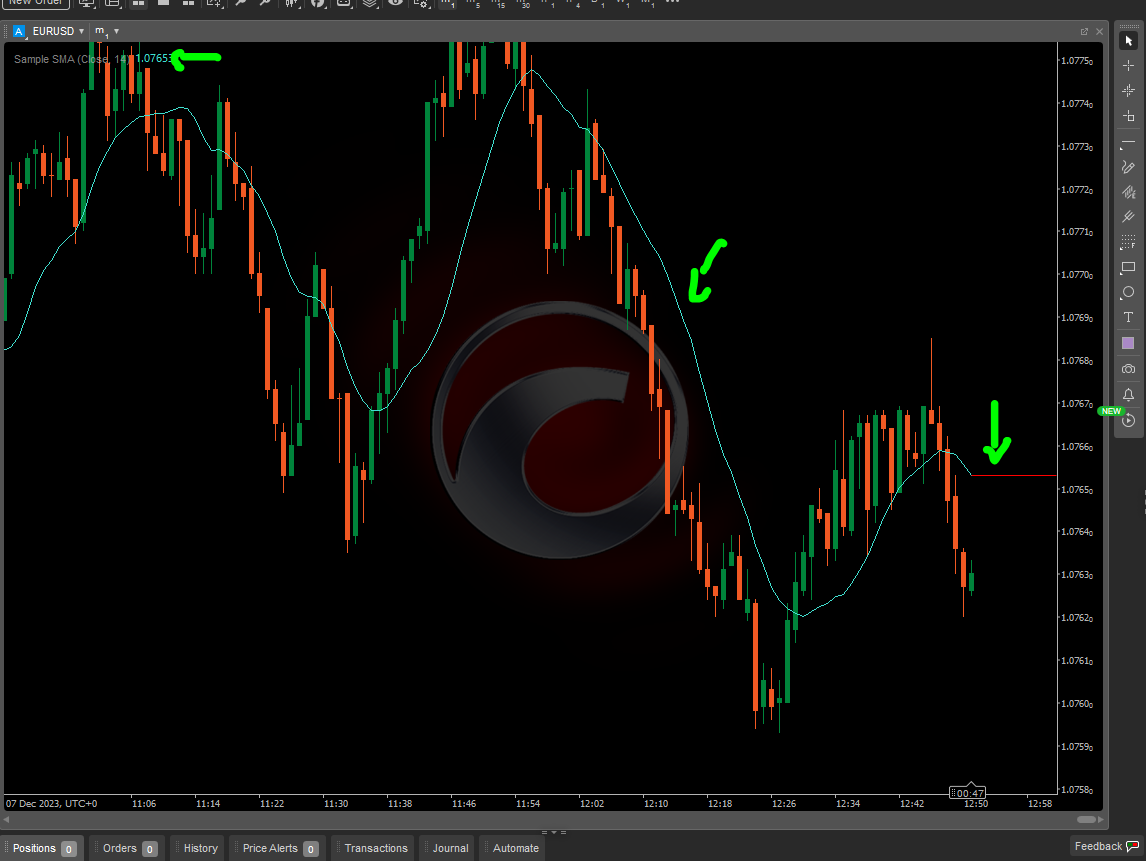Click the 07 Dec 2023, UTC+0 label
1146x861 pixels.
pyautogui.click(x=51, y=803)
